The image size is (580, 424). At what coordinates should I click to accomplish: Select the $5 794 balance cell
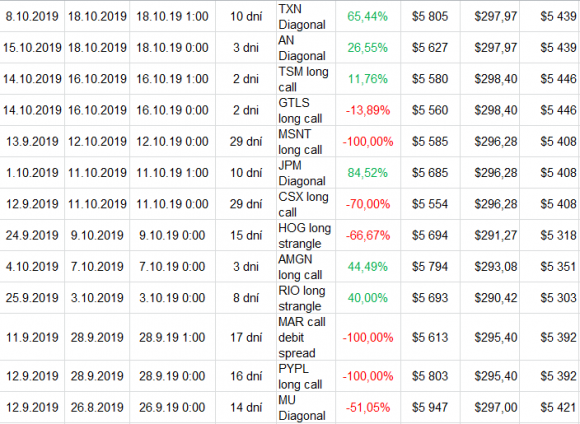(430, 266)
